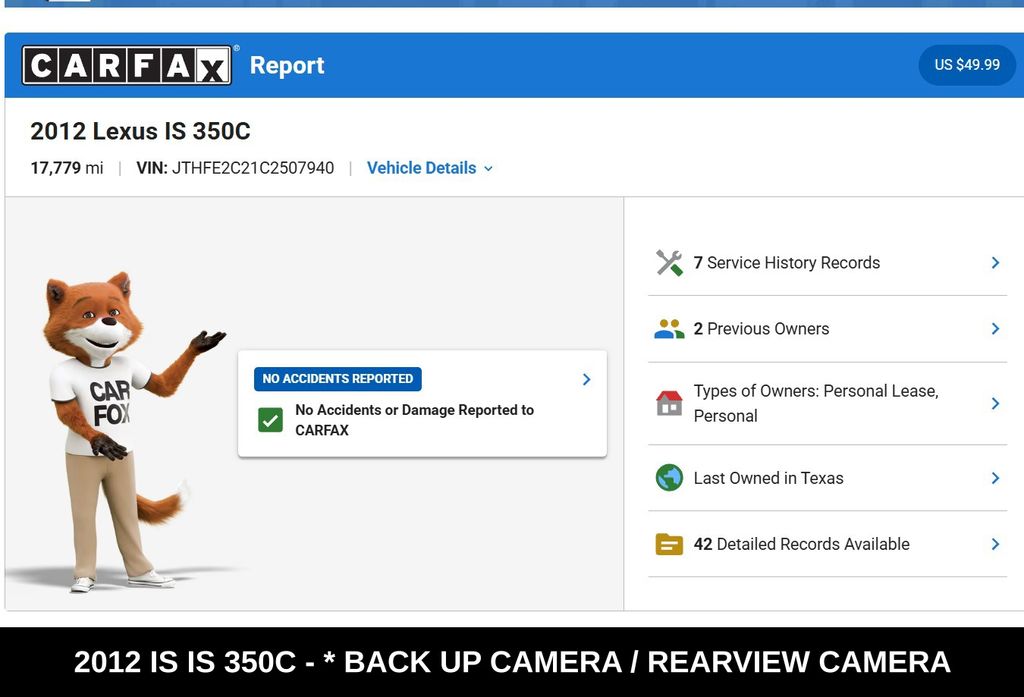This screenshot has height=697, width=1024.
Task: Open Types of Owners: Personal Lease, Personal
Action: coord(827,404)
